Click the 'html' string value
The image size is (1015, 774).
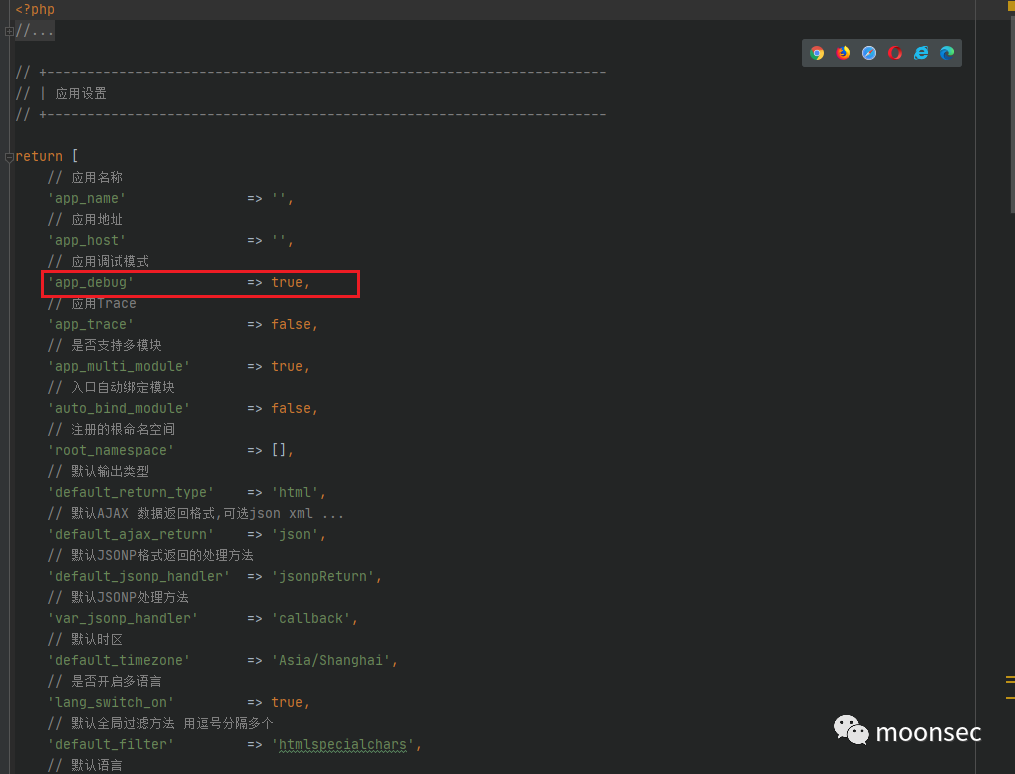(295, 493)
